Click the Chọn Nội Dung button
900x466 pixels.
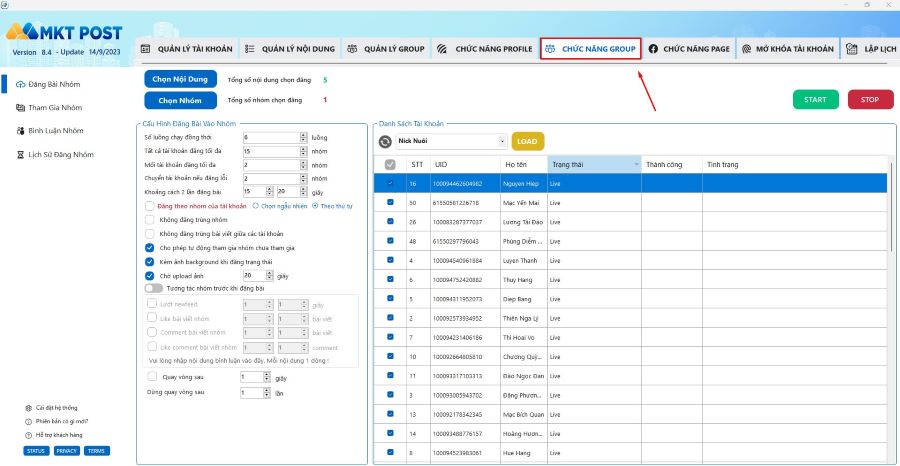click(180, 79)
